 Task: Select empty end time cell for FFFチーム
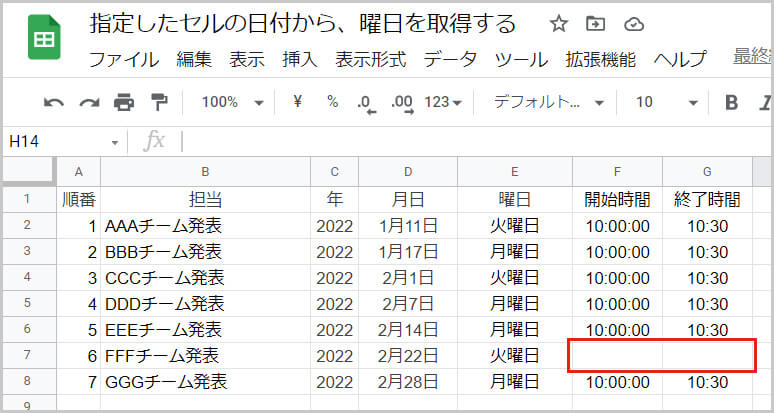707,356
